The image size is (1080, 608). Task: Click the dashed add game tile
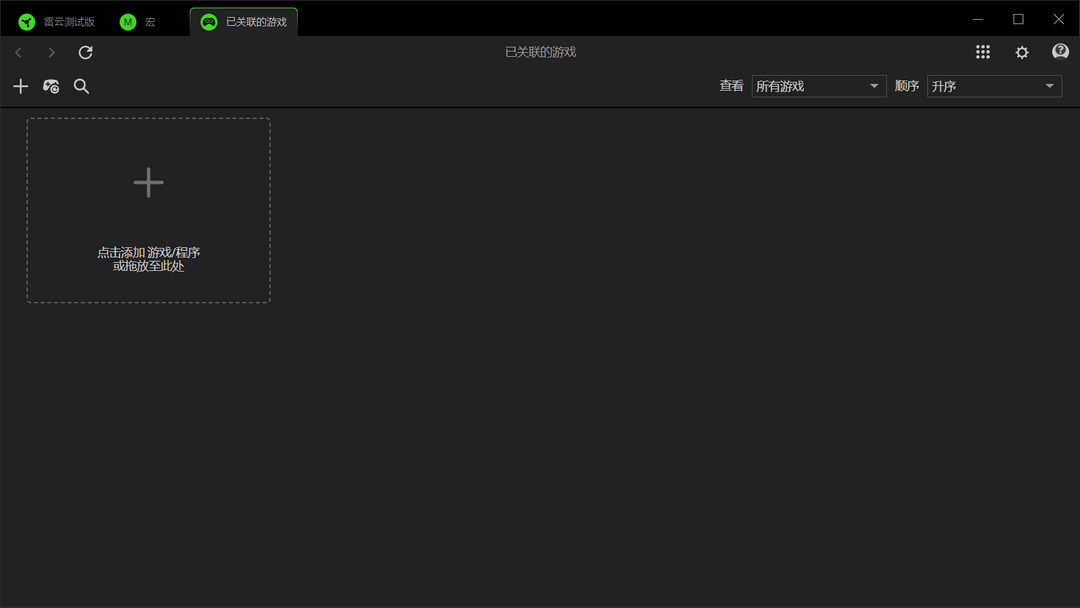tap(148, 209)
